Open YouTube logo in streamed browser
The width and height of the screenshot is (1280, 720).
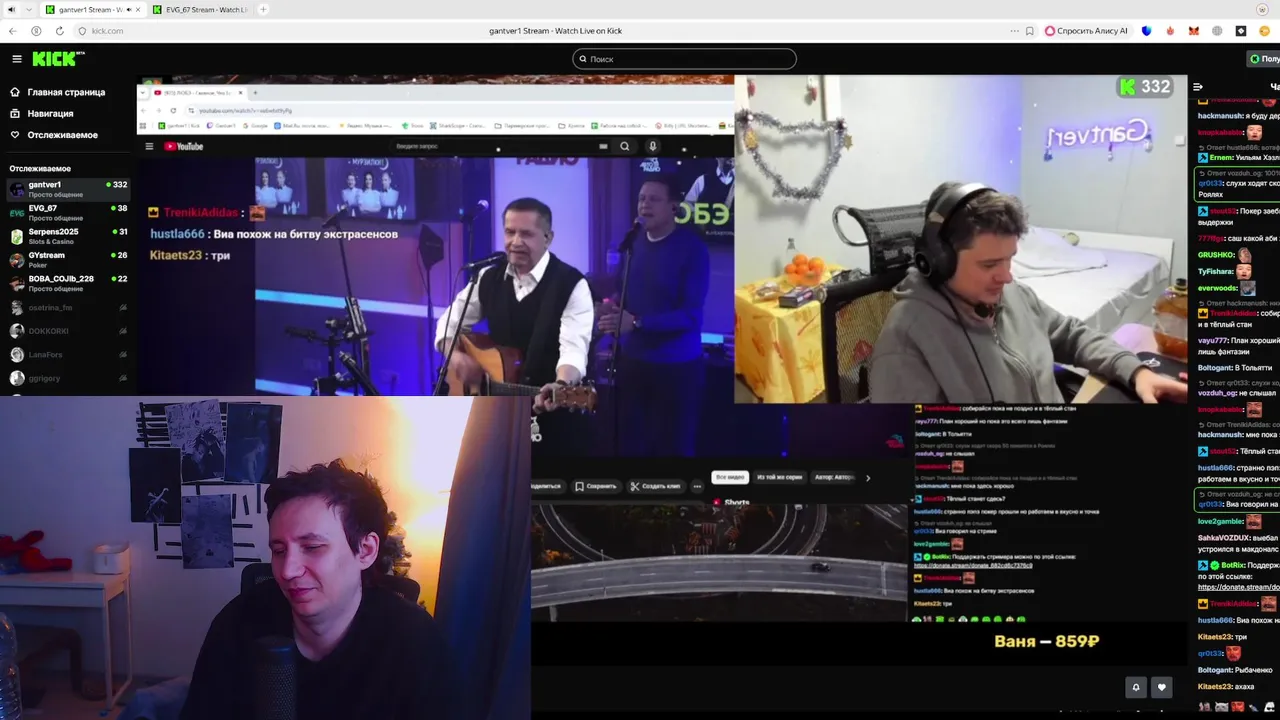click(184, 146)
